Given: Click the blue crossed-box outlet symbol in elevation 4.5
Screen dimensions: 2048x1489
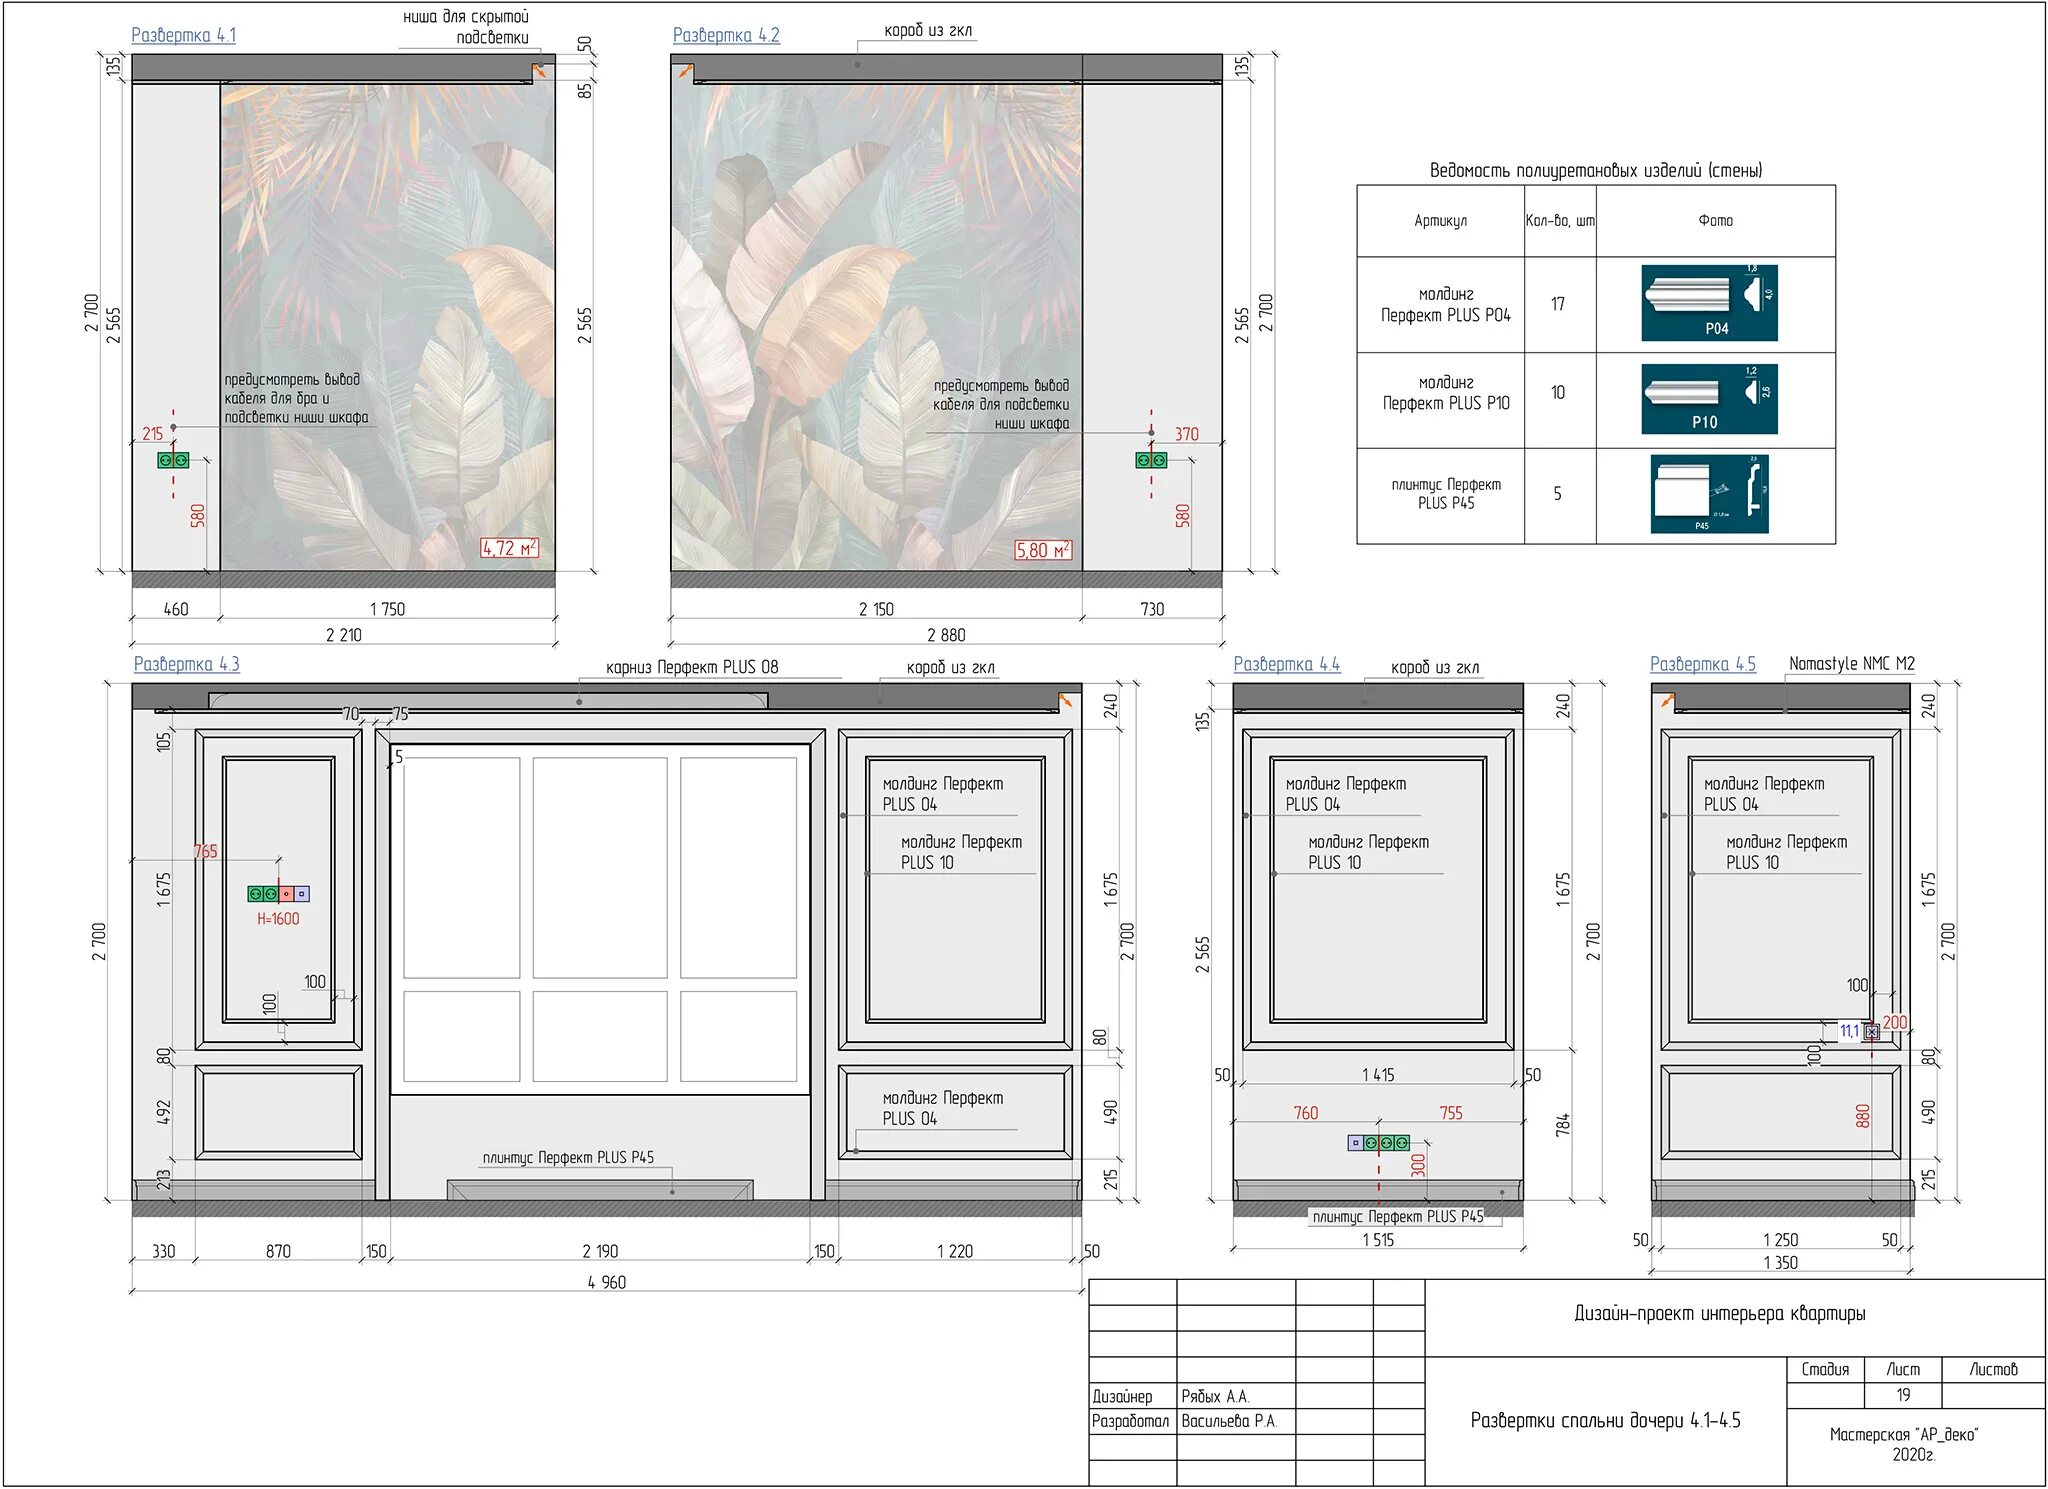Looking at the screenshot, I should coord(1872,1032).
